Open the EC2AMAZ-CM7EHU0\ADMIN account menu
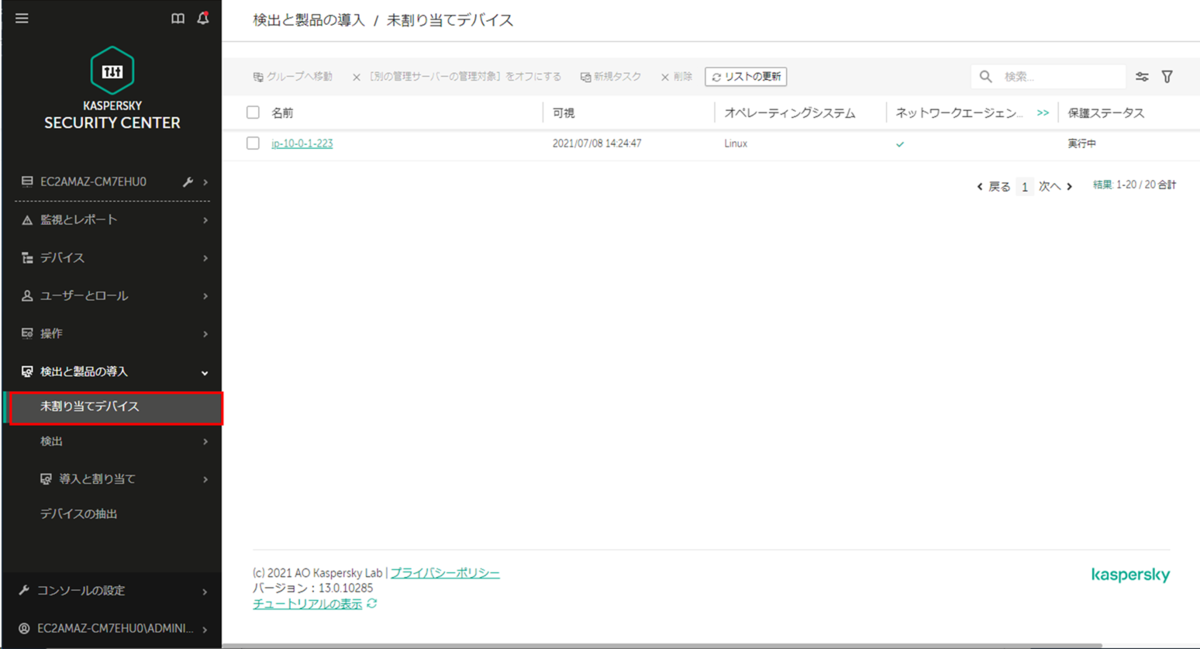The image size is (1200, 649). 112,629
